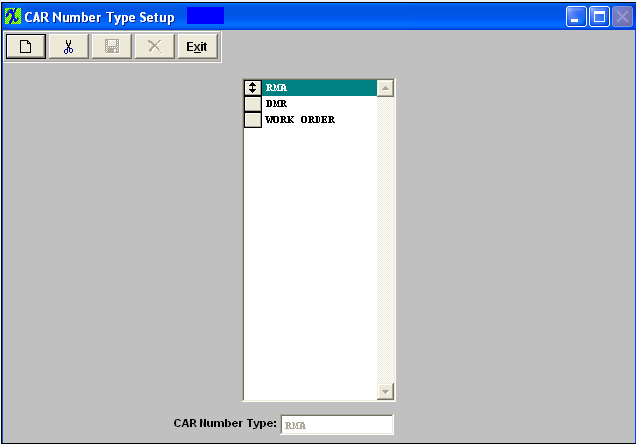Select the RMA row in list

319,88
